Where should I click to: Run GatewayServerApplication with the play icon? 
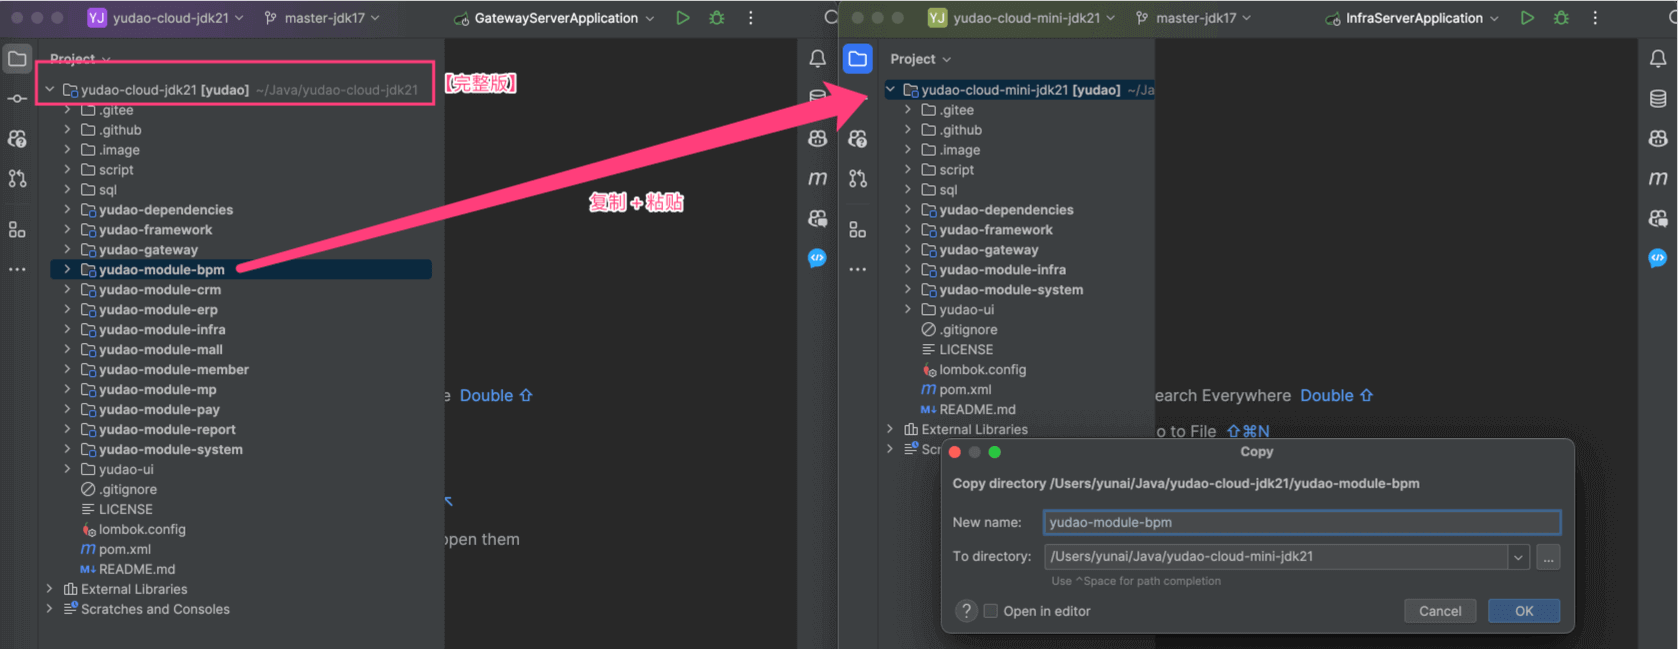(682, 18)
